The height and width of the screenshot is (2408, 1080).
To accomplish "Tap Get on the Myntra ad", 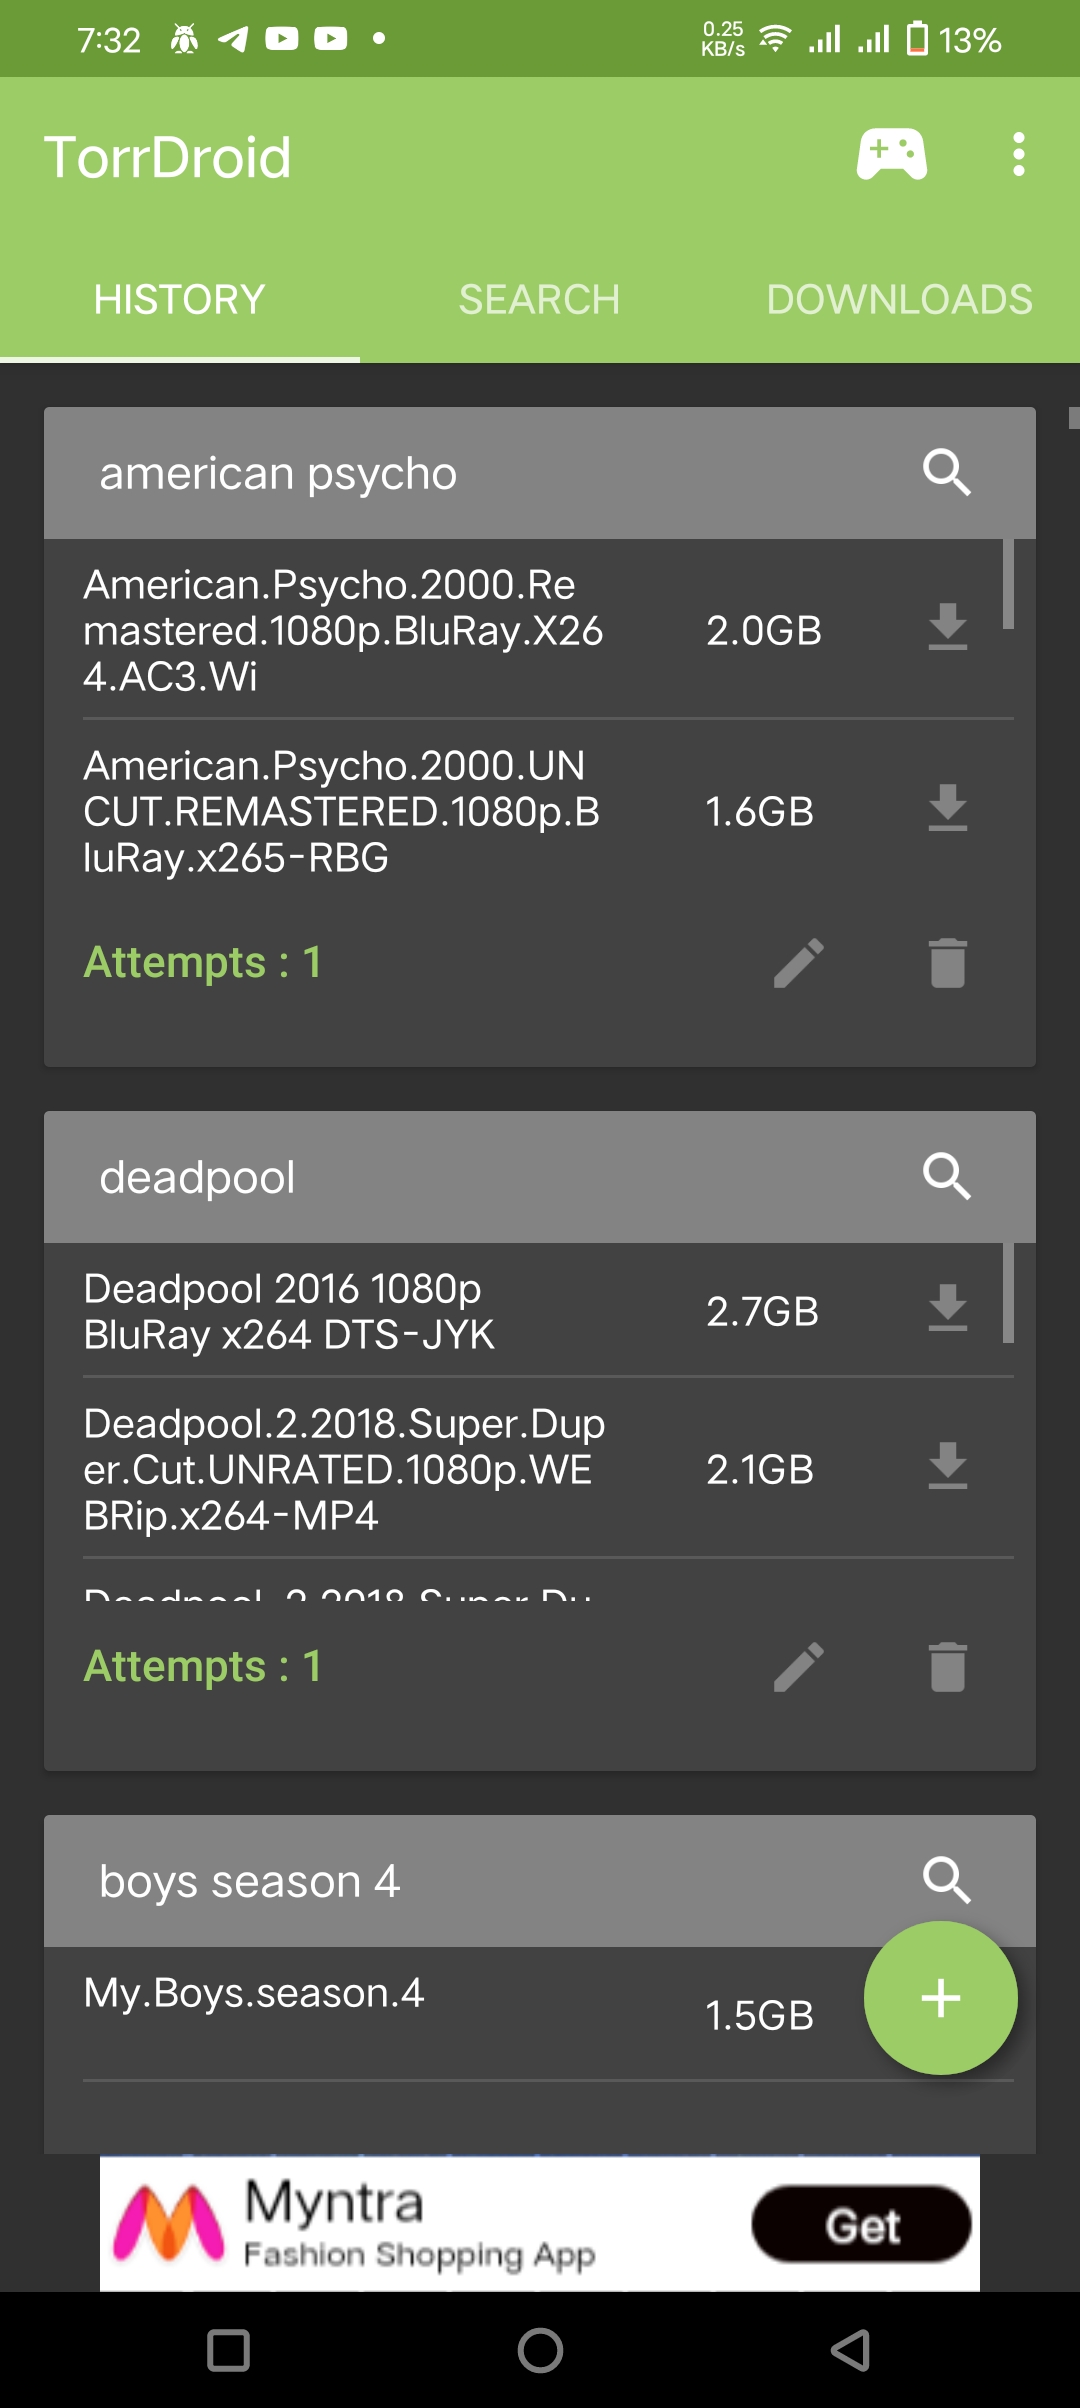I will [x=861, y=2226].
